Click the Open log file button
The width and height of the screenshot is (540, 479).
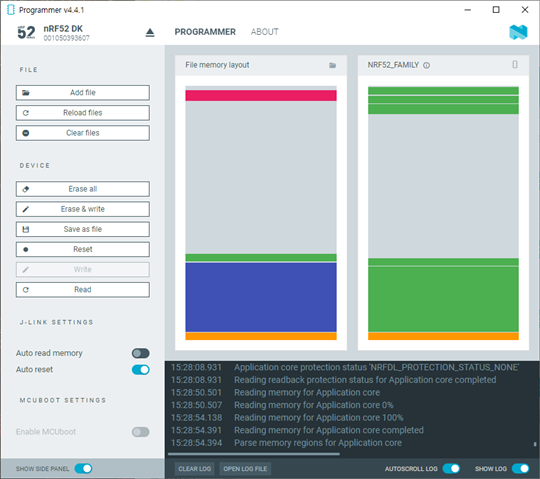pyautogui.click(x=245, y=469)
